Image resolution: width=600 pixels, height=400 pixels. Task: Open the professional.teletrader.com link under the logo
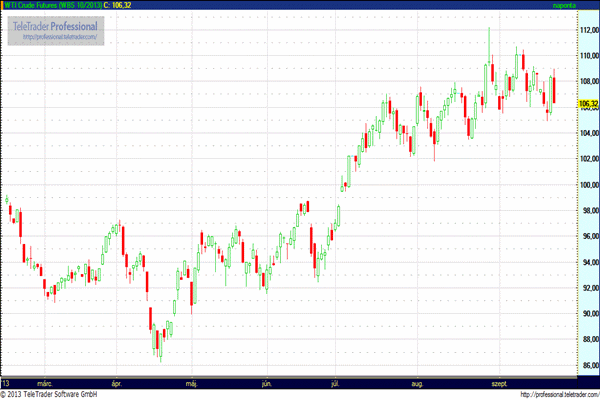tap(58, 38)
